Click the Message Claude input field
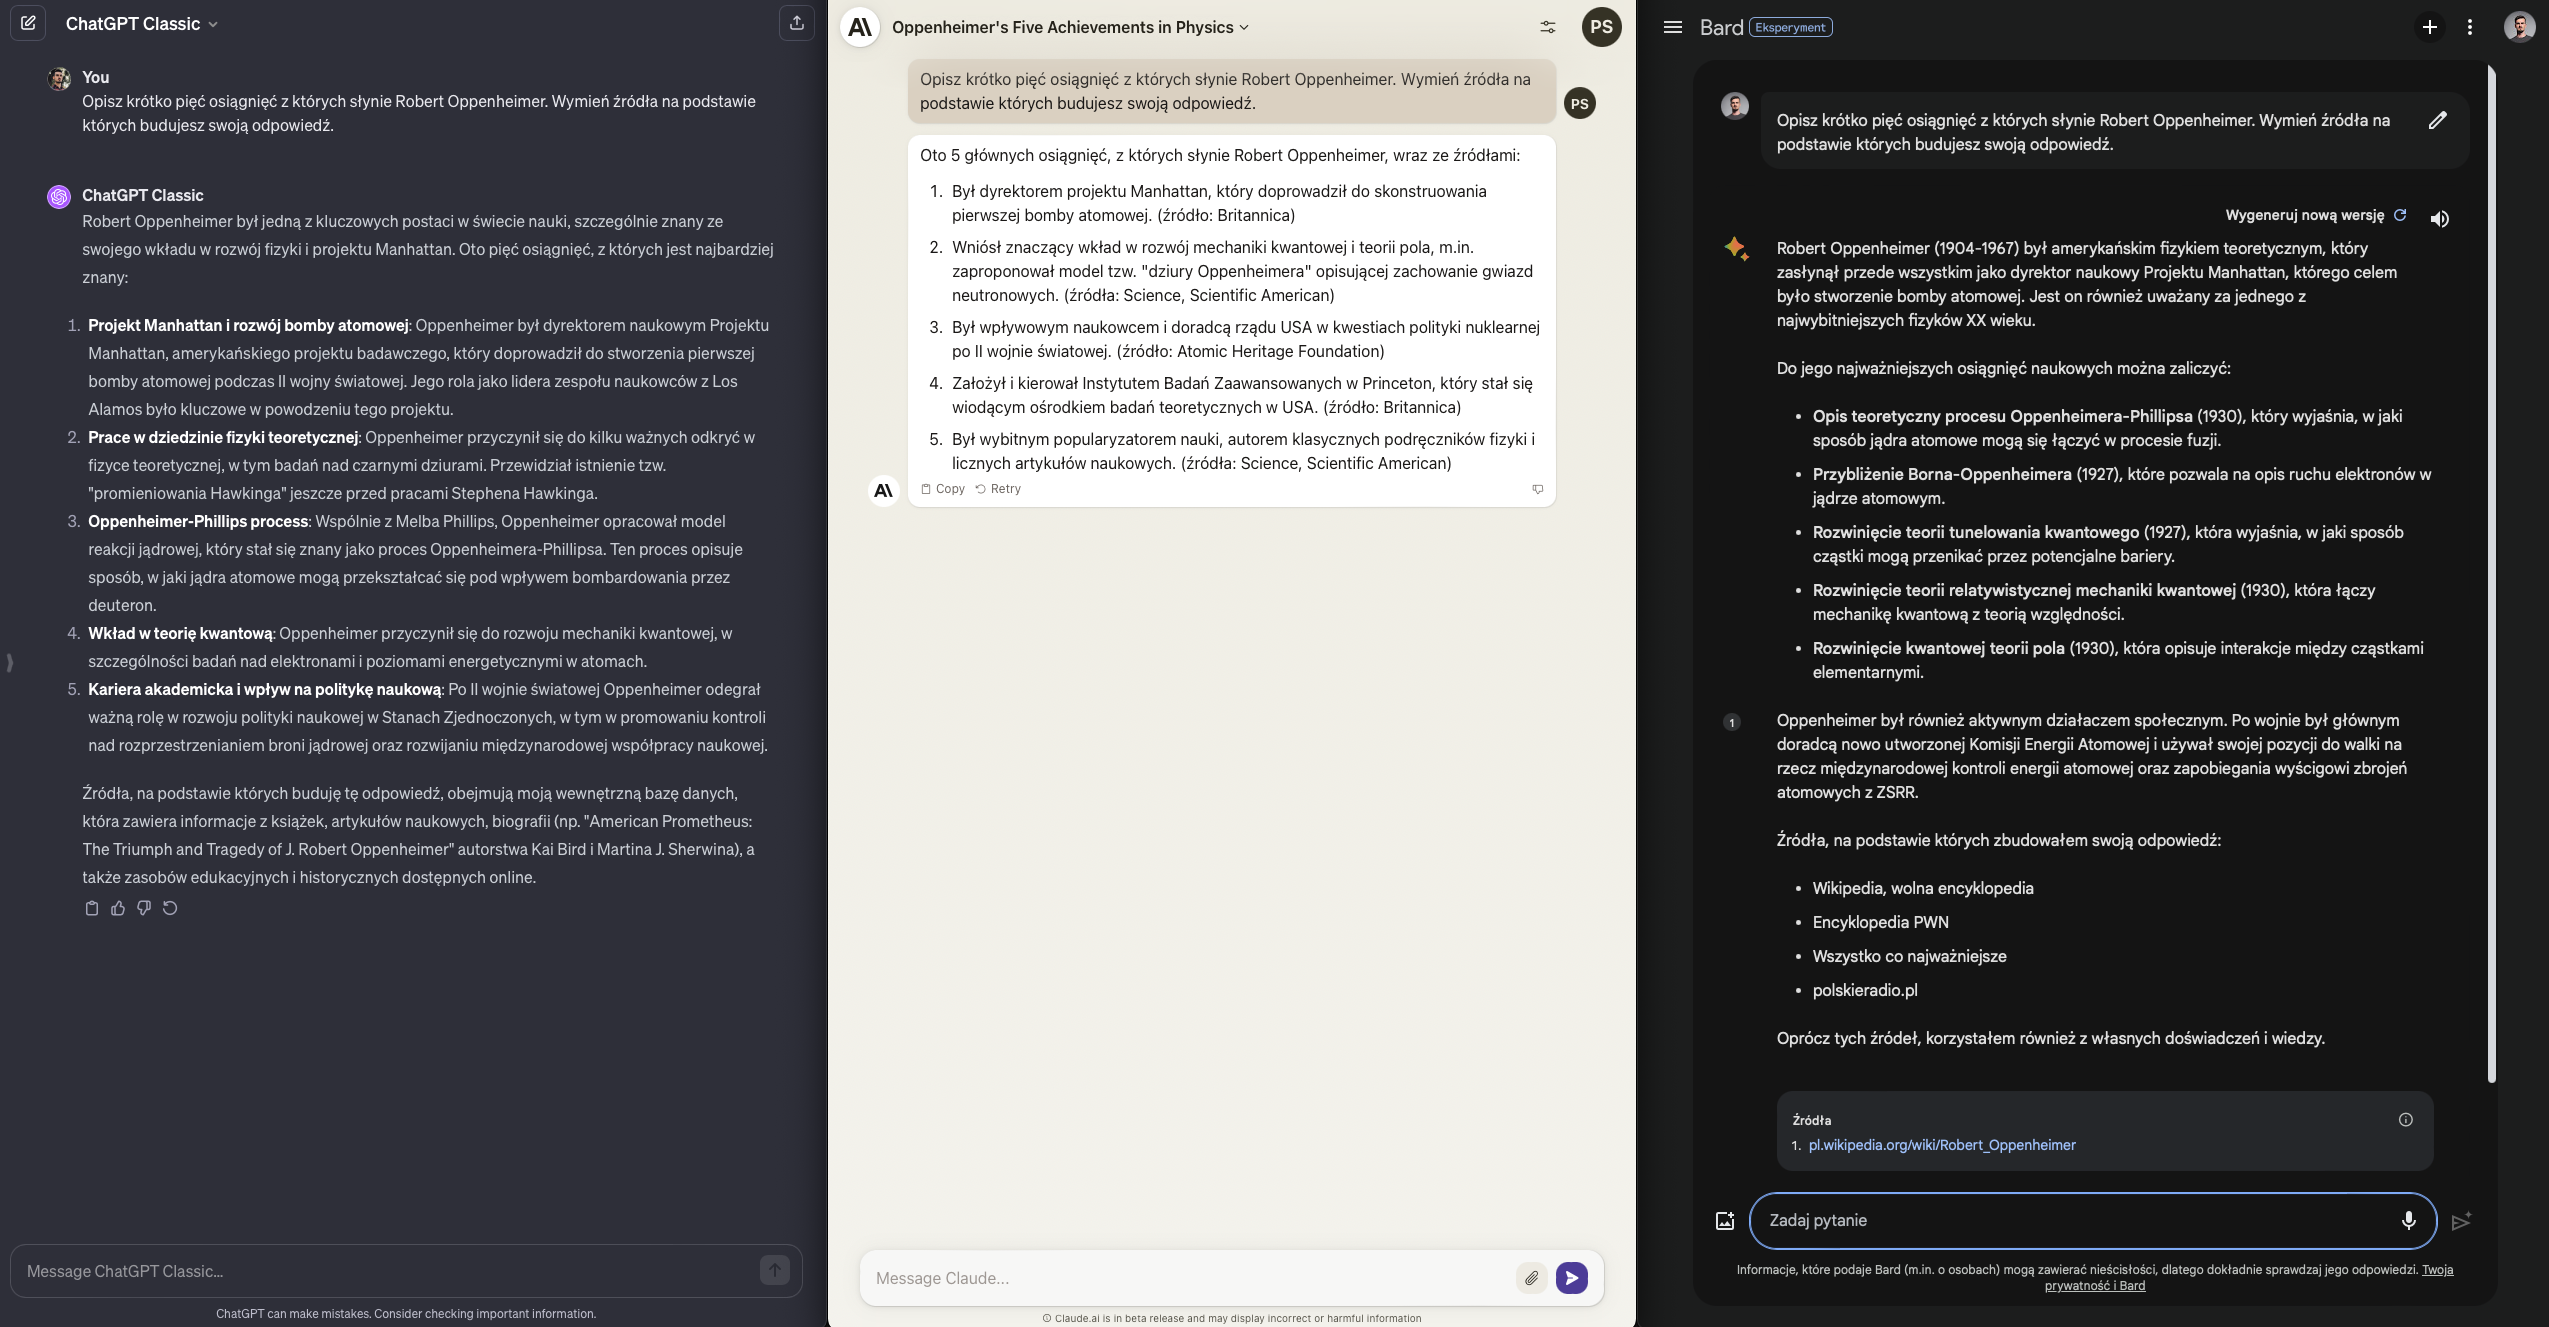2549x1327 pixels. click(x=1185, y=1278)
